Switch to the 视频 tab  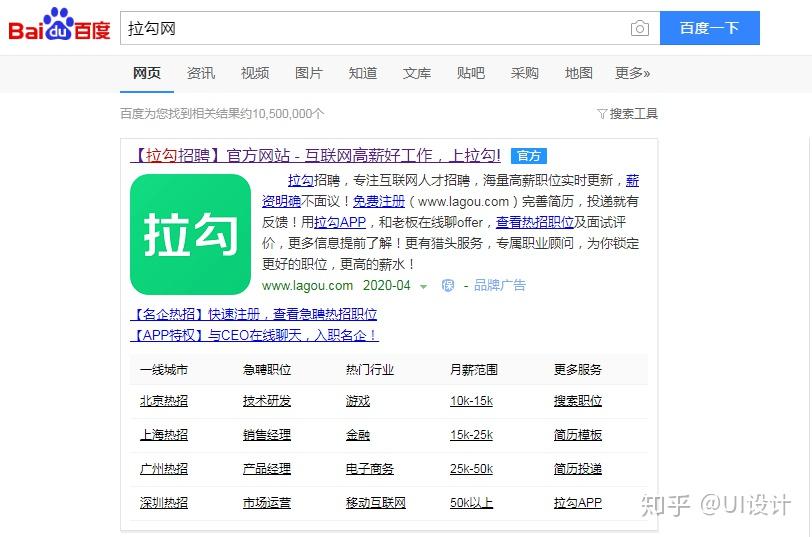point(255,73)
